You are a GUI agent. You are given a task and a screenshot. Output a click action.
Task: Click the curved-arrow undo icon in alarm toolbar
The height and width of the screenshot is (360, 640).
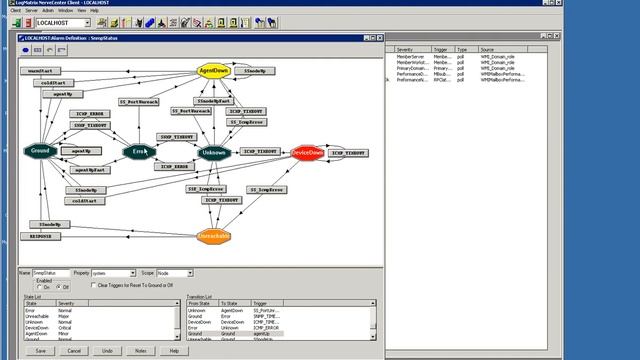[50, 50]
